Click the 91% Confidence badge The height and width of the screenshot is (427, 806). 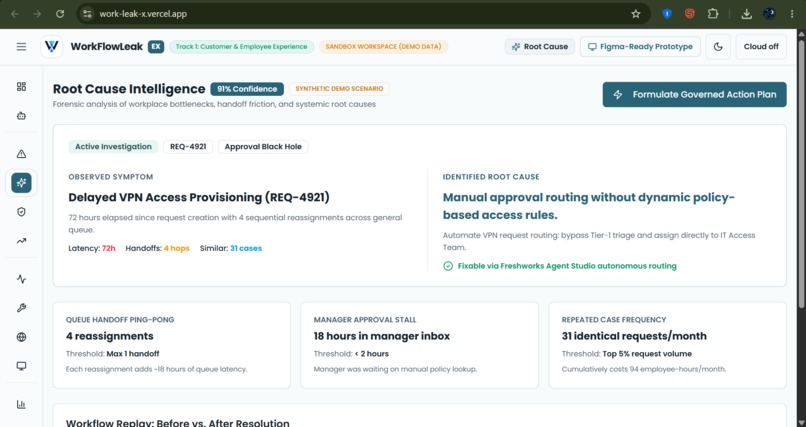tap(247, 89)
